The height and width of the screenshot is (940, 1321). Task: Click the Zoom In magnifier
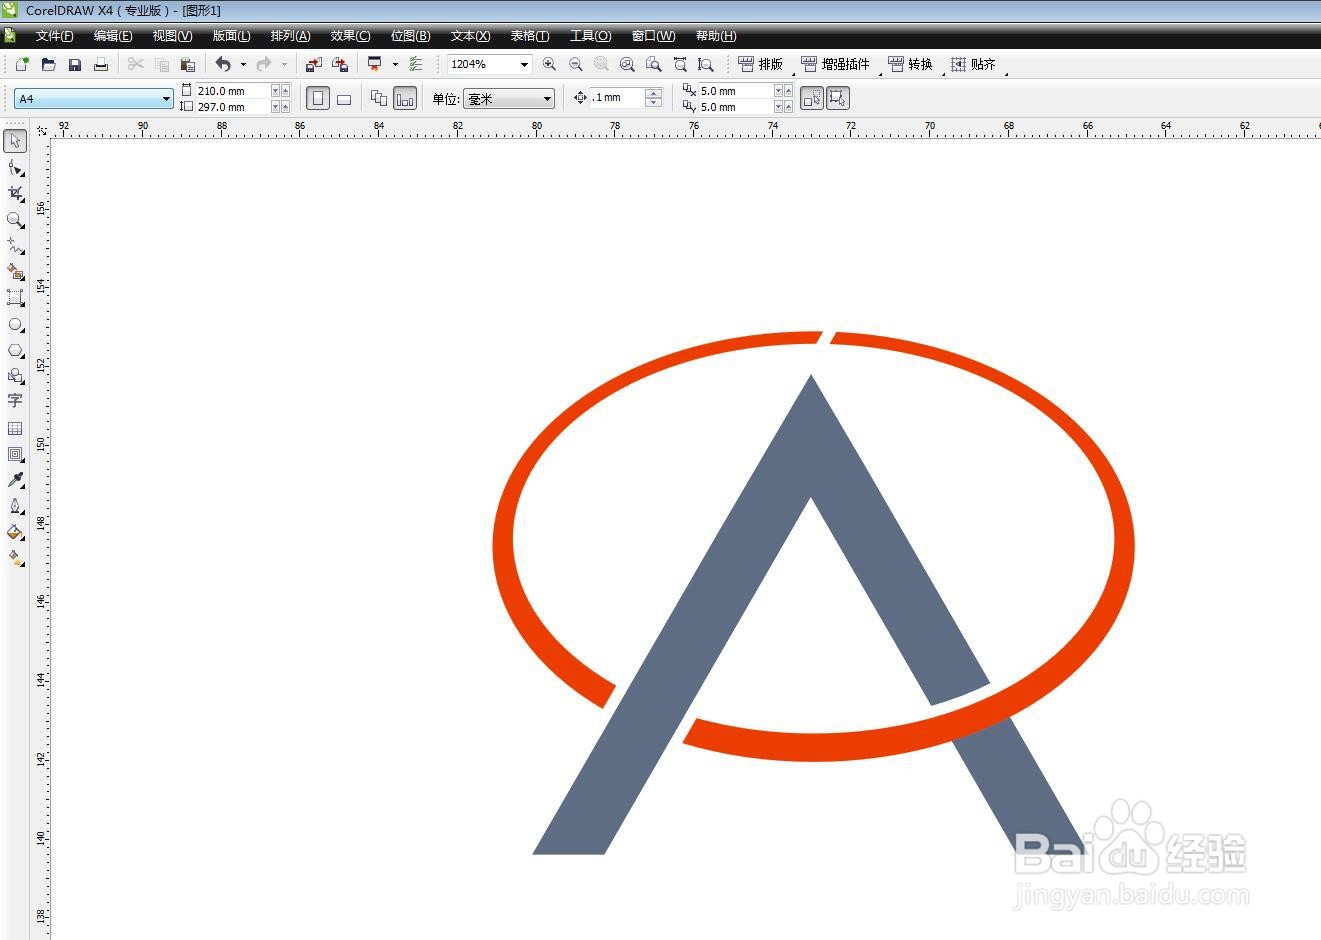pos(549,64)
